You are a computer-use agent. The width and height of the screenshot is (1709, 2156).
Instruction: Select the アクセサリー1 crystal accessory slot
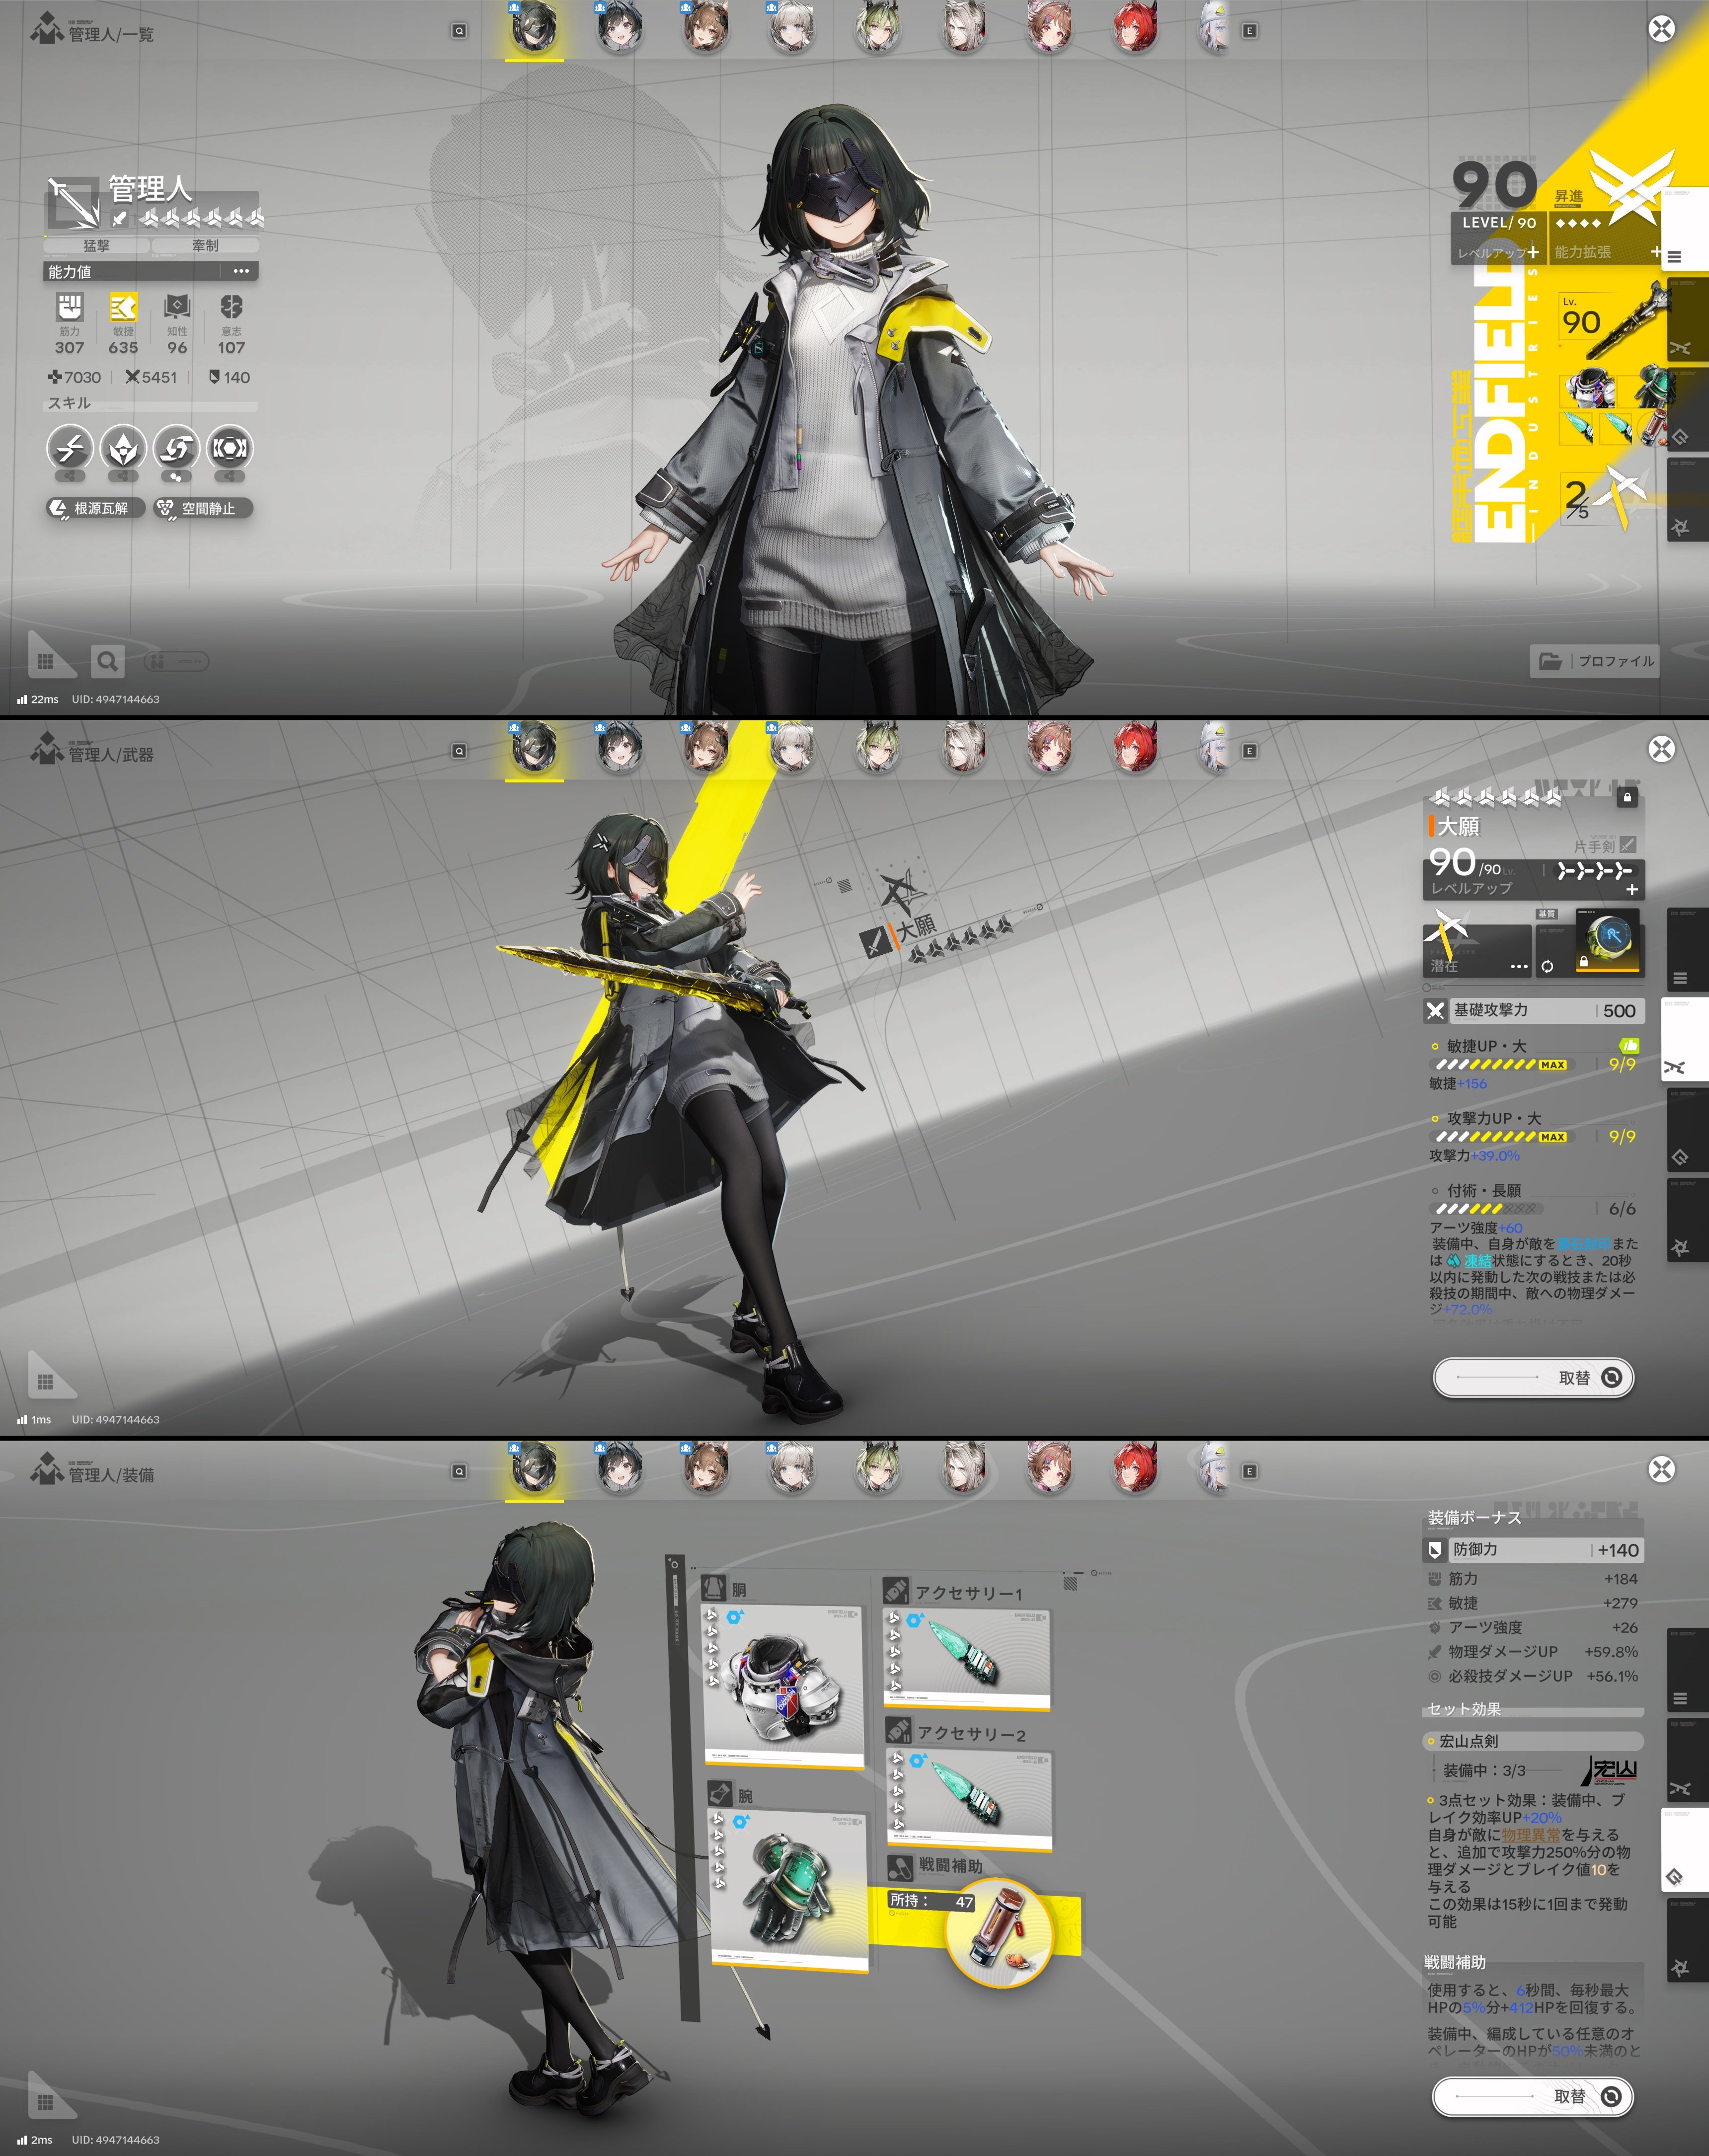click(x=967, y=1657)
